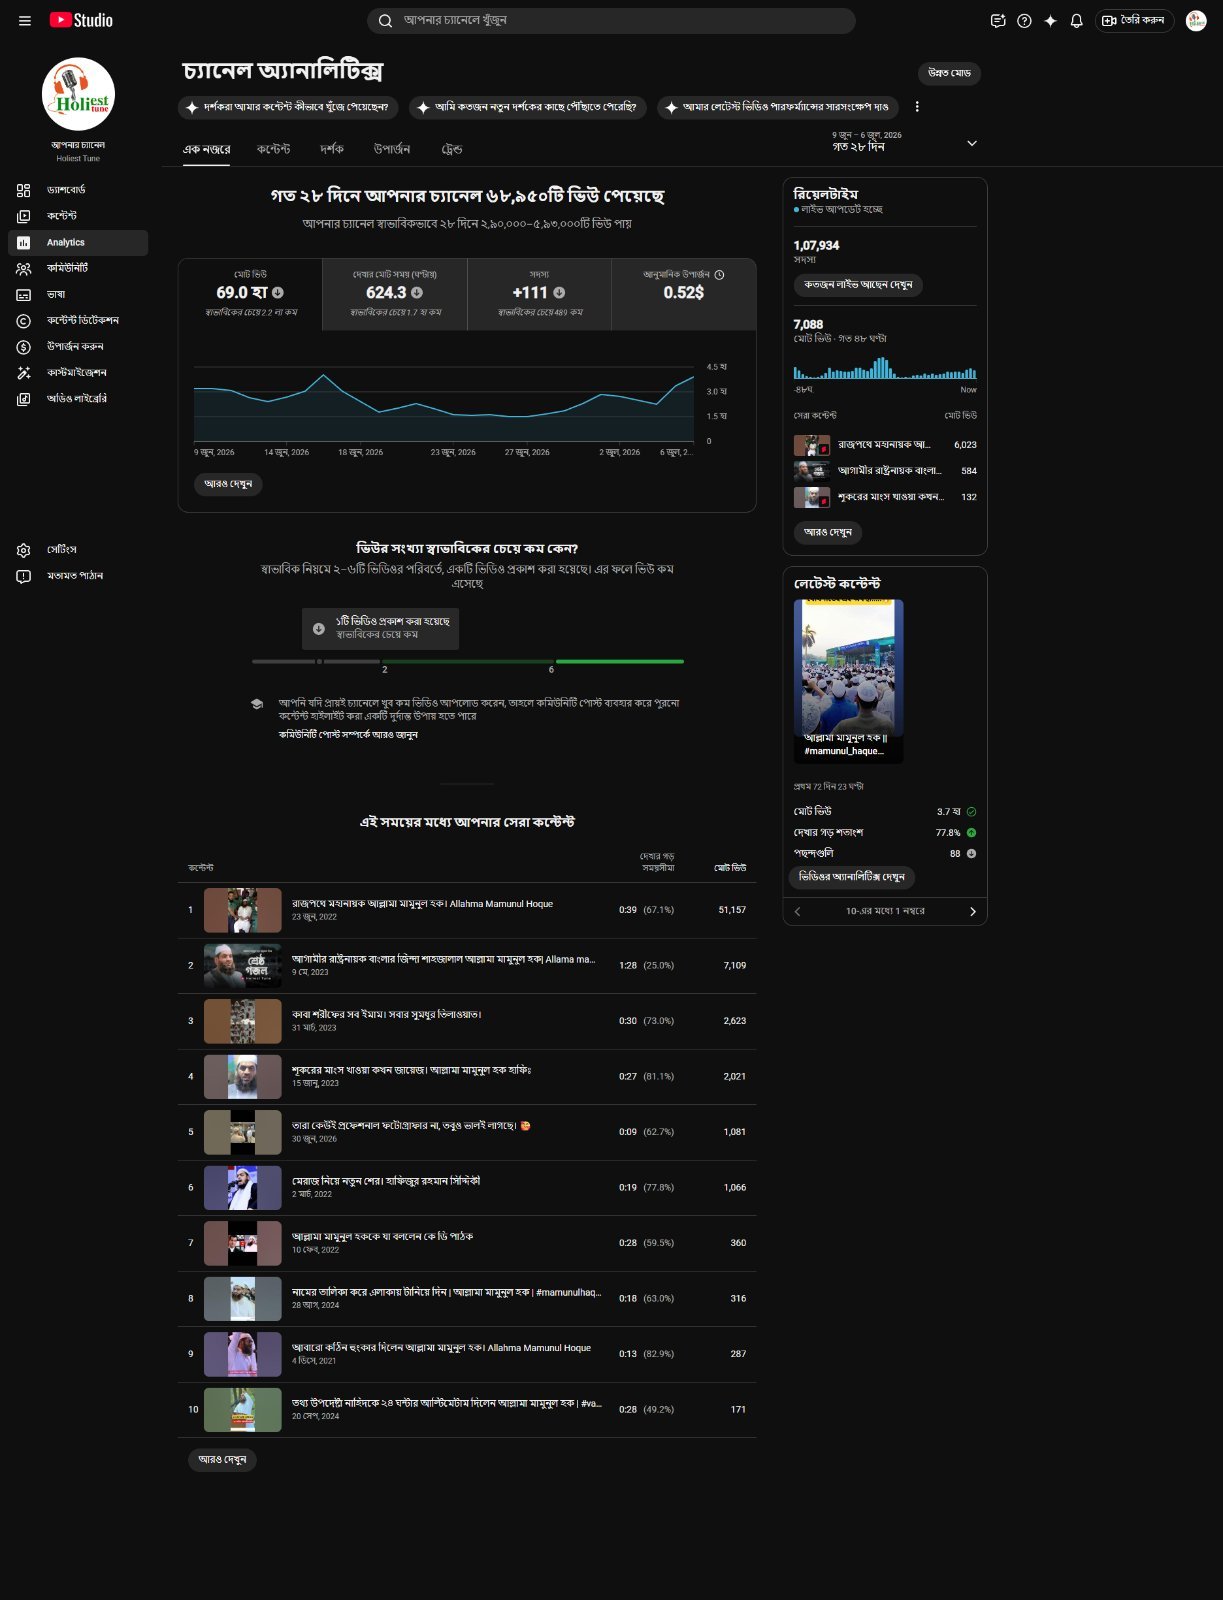The width and height of the screenshot is (1223, 1600).
Task: Select the সদস্য +111 metric card
Action: (539, 295)
